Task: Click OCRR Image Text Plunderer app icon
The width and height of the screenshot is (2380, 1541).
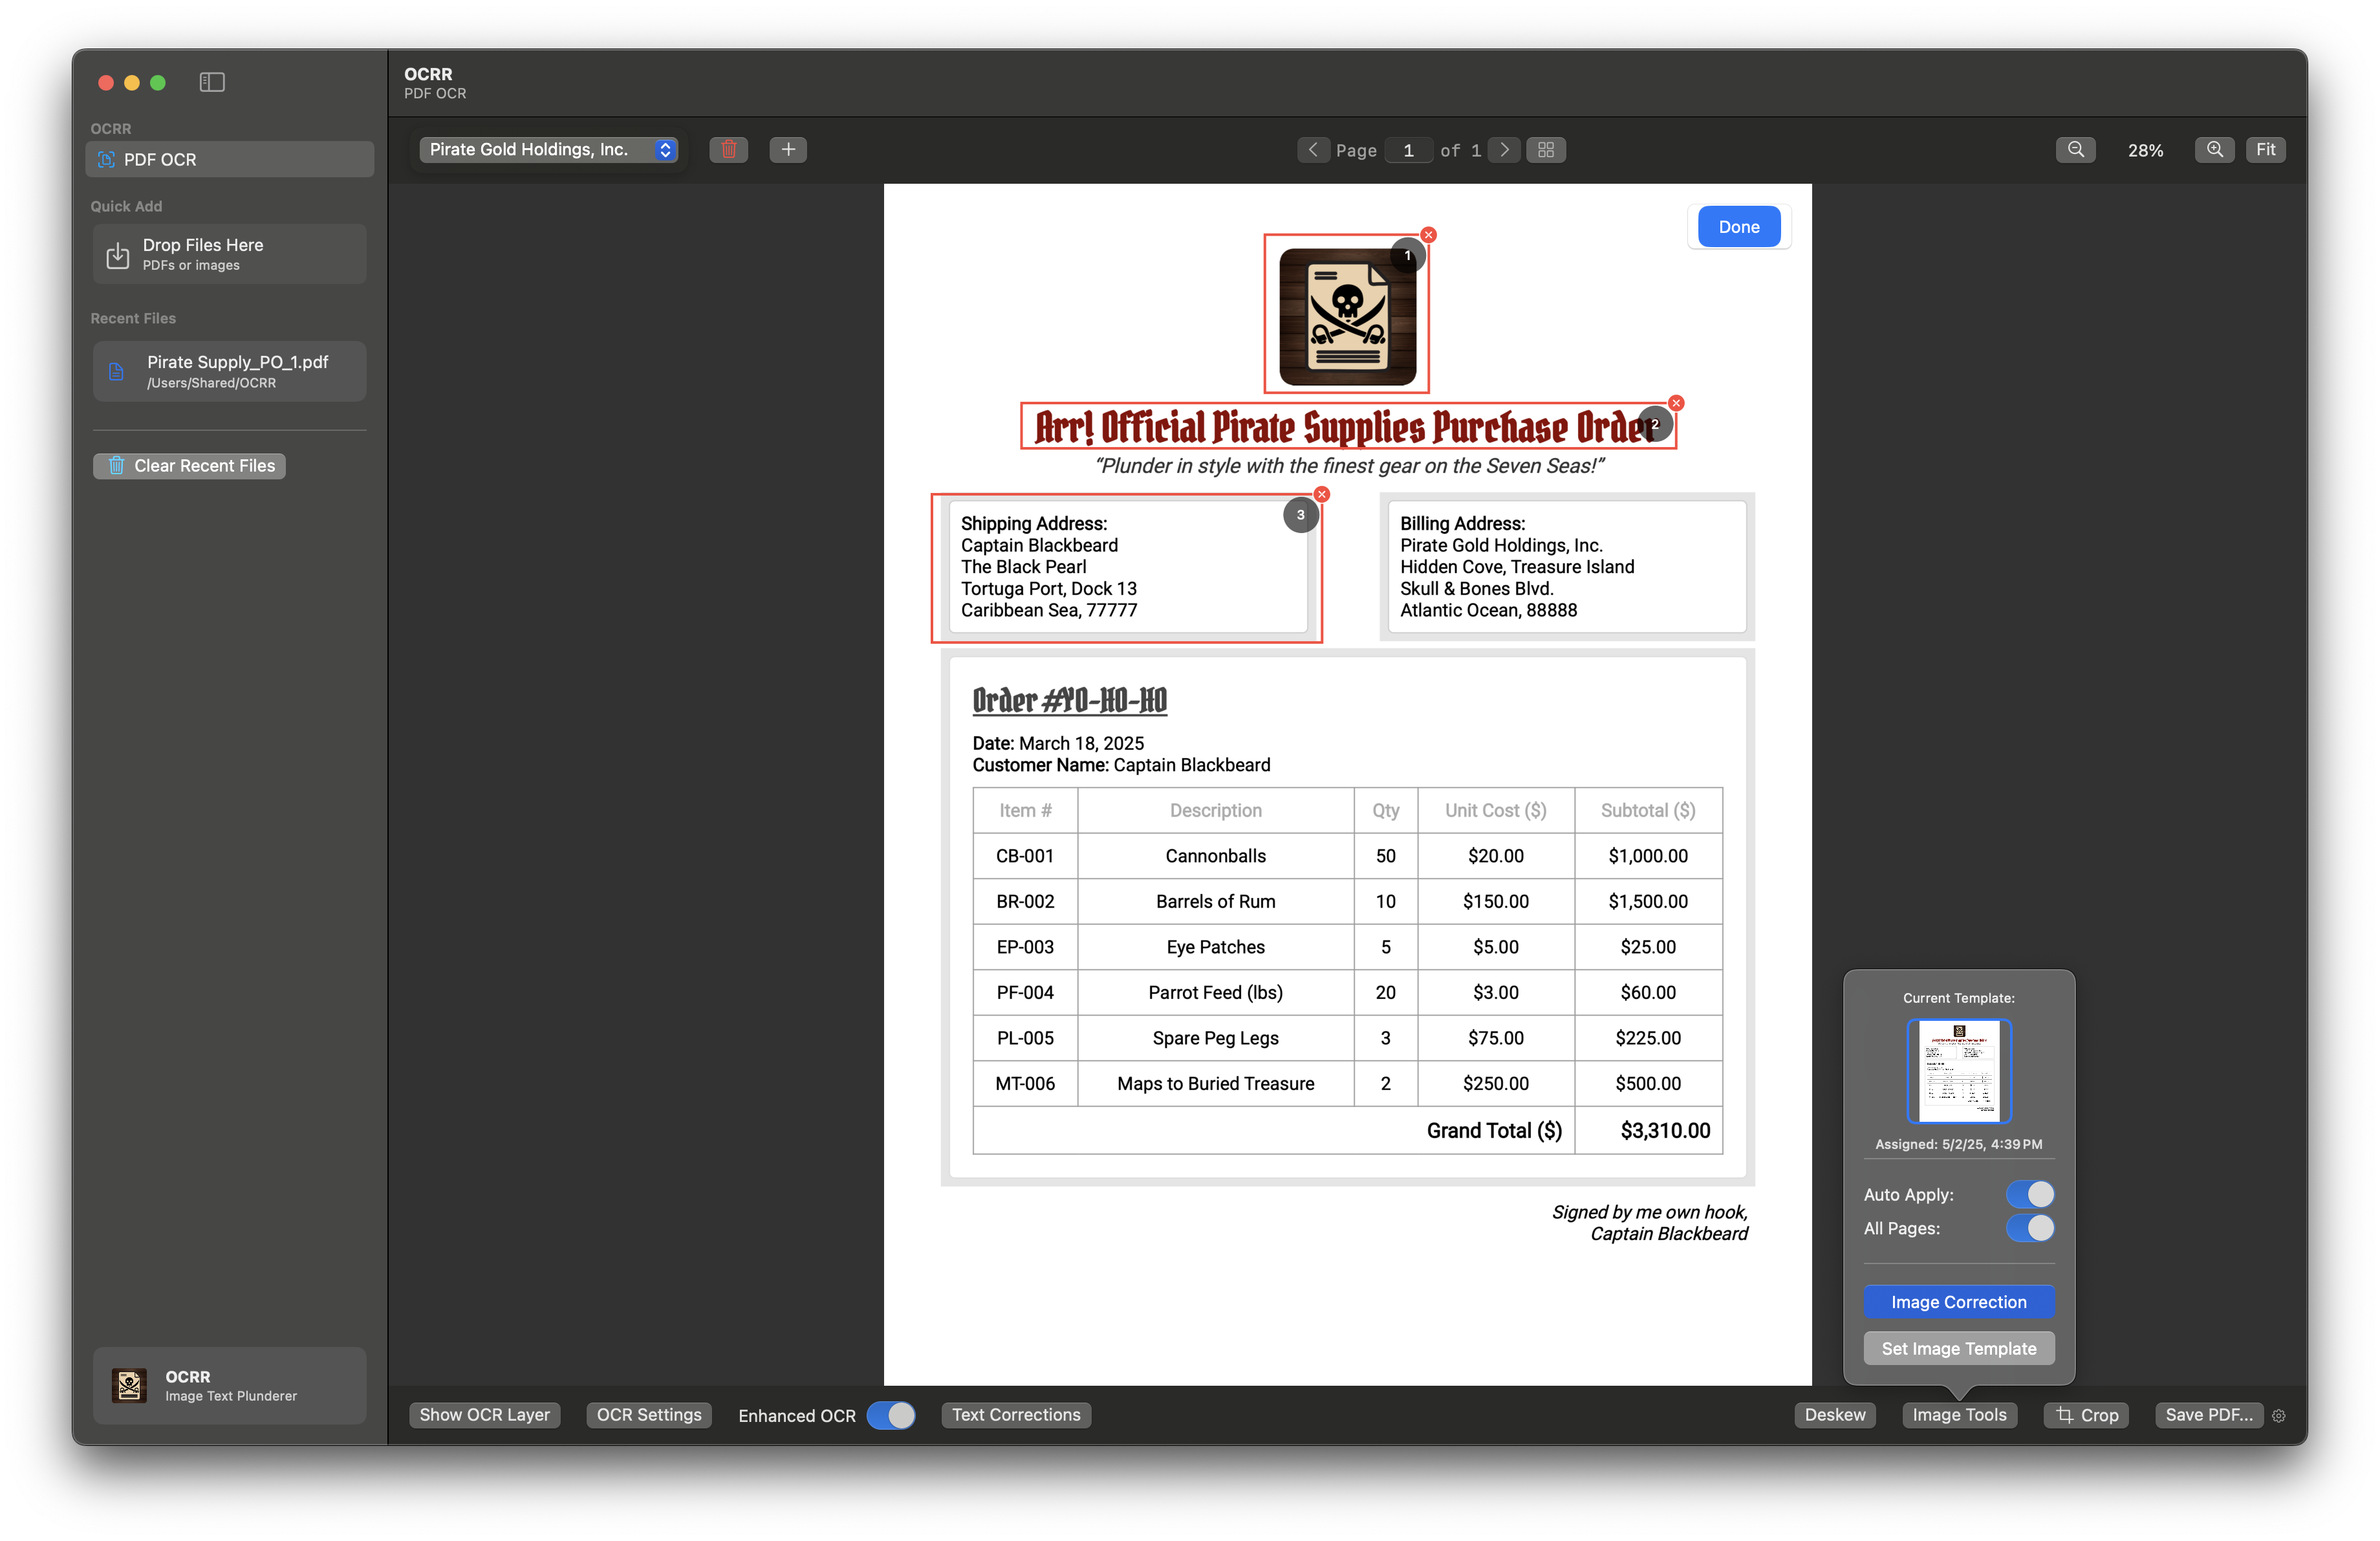Action: point(129,1385)
